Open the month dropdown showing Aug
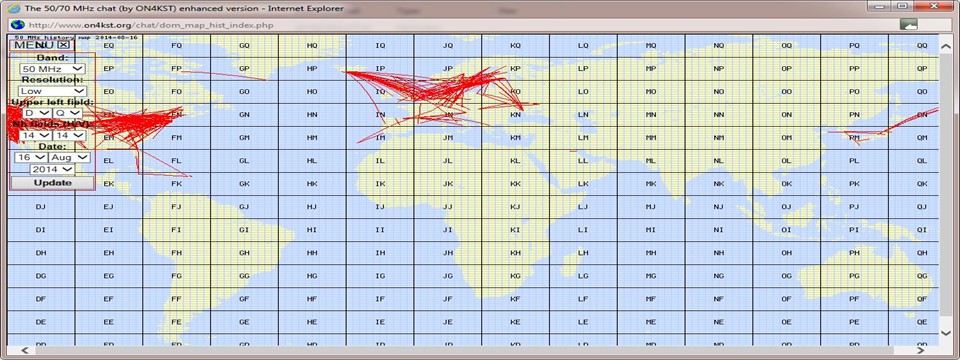The height and width of the screenshot is (360, 960). [69, 157]
